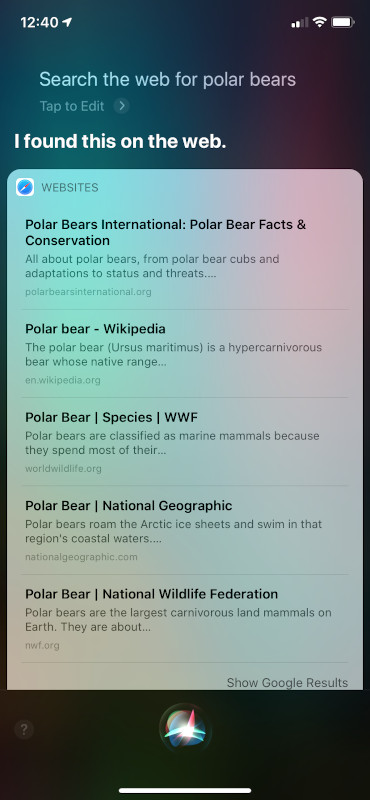Tap the WEBSITES section header
The width and height of the screenshot is (370, 800).
coord(70,188)
